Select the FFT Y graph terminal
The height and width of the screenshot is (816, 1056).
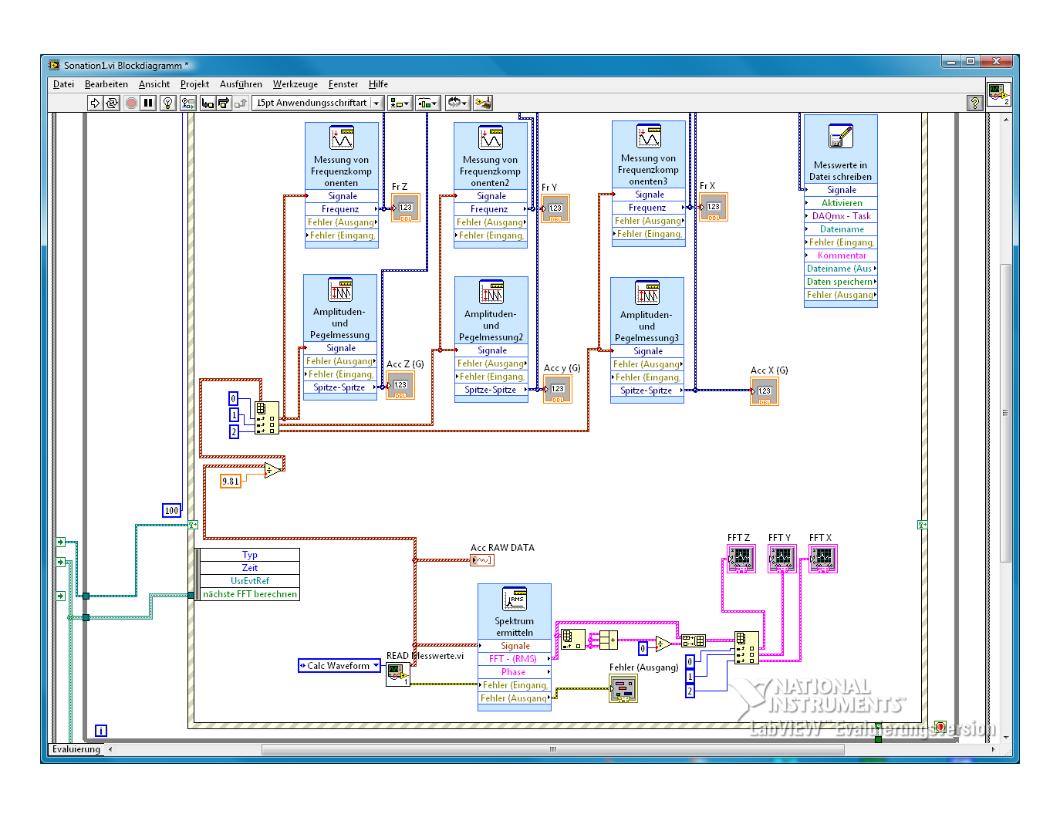point(782,558)
